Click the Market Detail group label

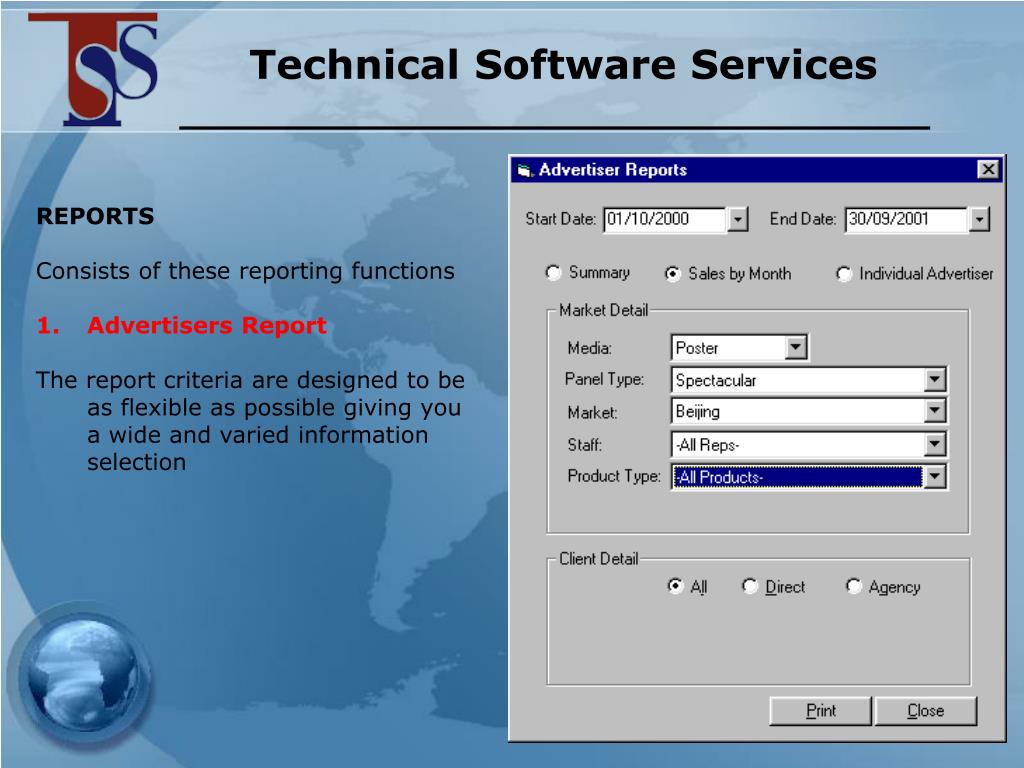click(x=603, y=310)
